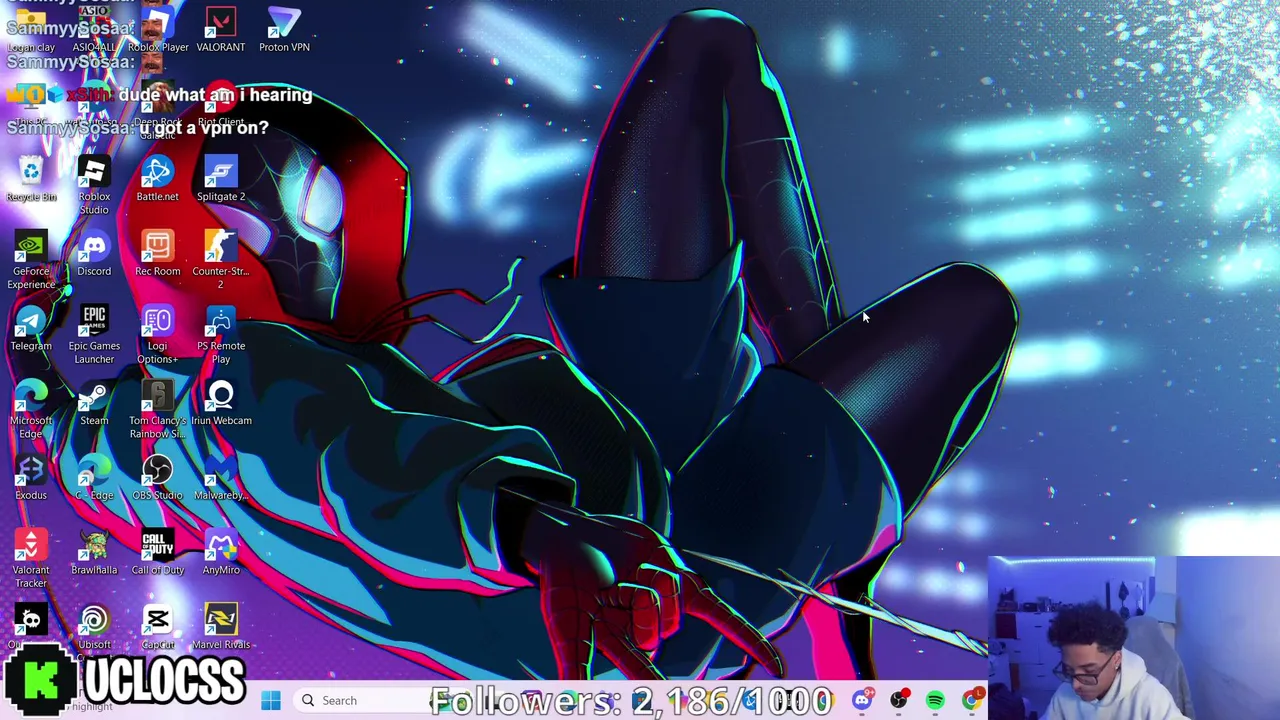Viewport: 1280px width, 720px height.
Task: Launch the Battle.net desktop shortcut
Action: 157,179
